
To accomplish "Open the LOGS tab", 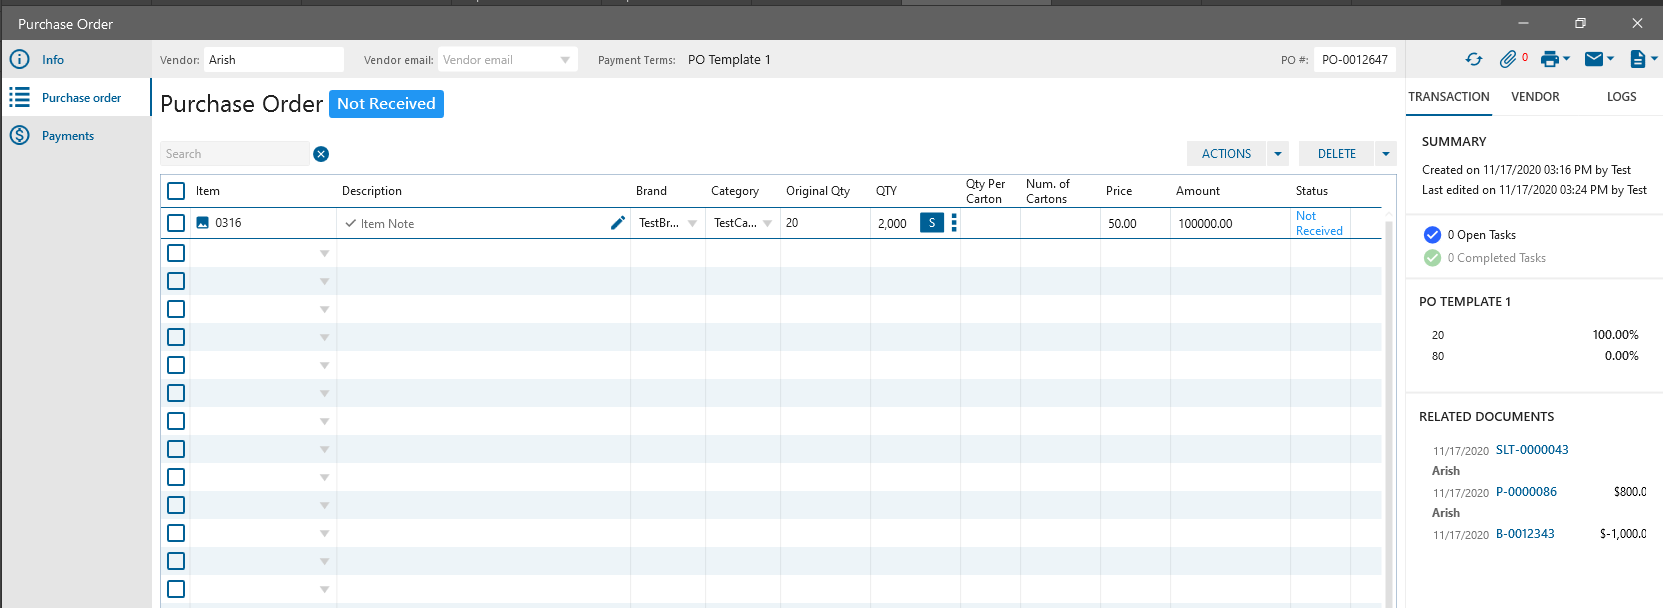I will (1621, 97).
